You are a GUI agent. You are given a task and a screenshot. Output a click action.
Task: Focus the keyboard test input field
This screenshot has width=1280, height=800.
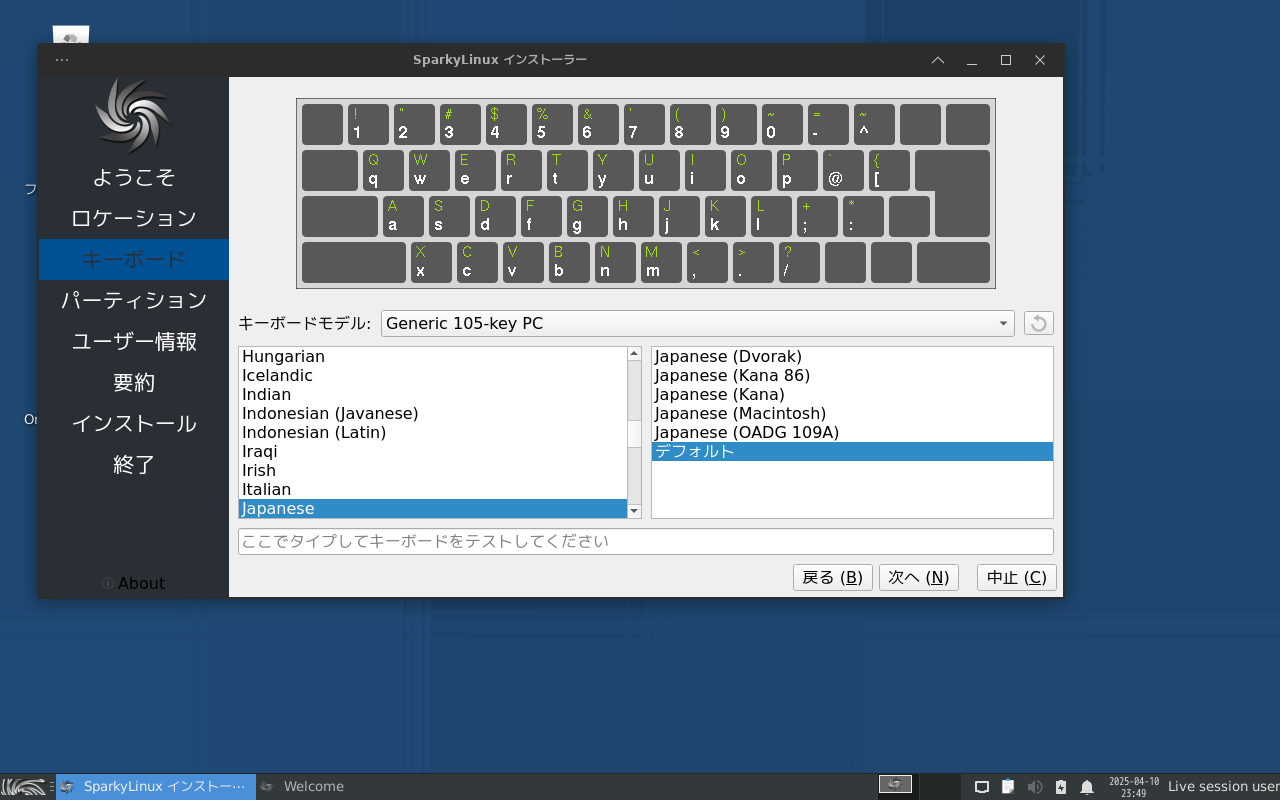point(646,542)
